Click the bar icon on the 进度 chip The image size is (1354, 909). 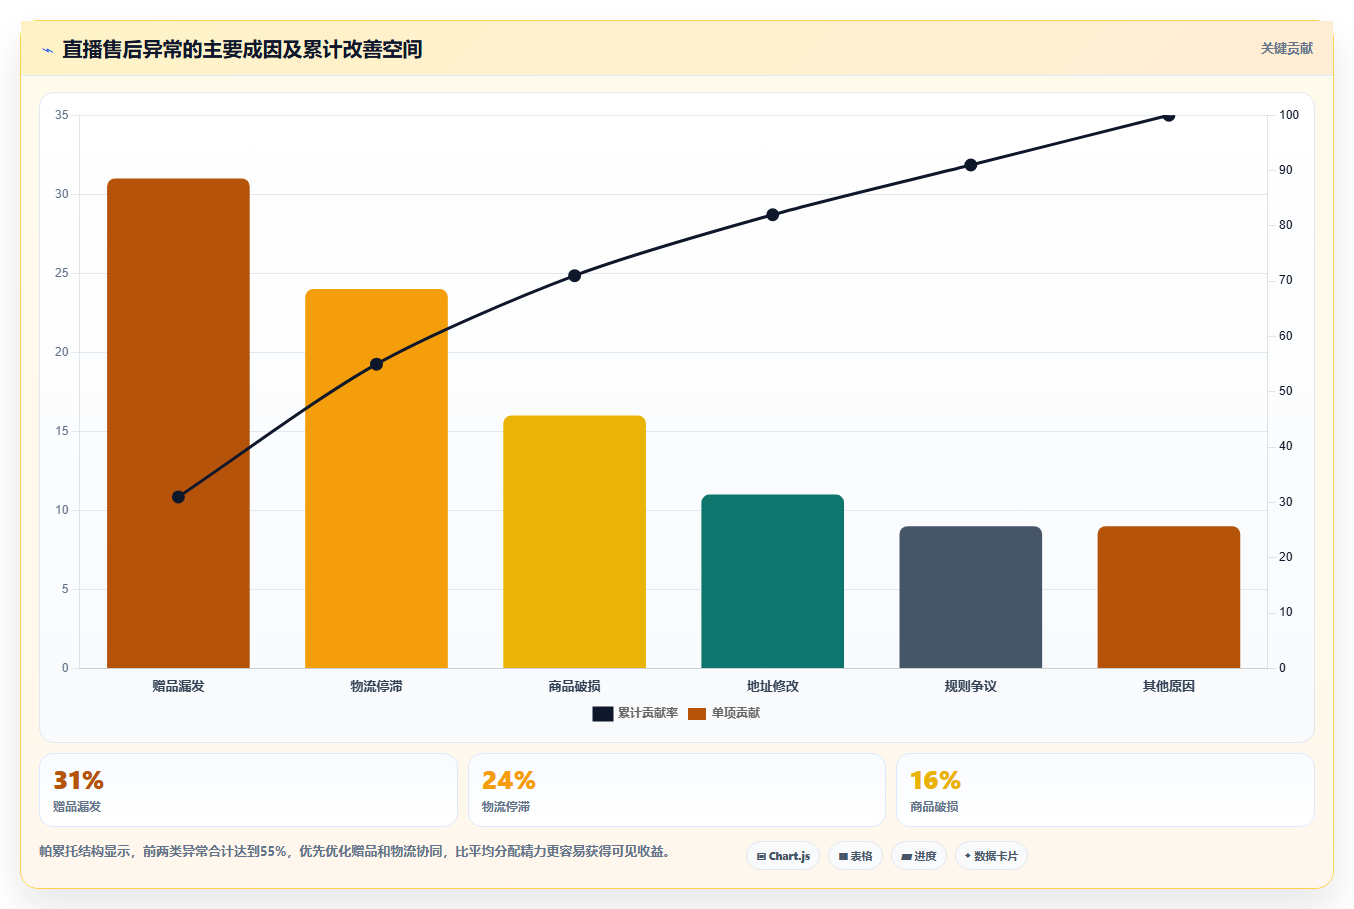[x=906, y=857]
